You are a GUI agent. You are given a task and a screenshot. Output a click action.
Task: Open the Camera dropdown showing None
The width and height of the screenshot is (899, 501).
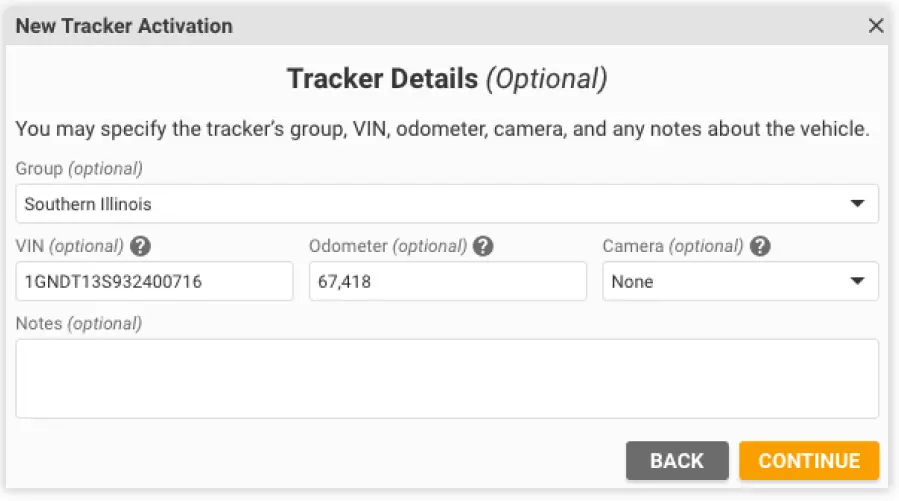tap(740, 282)
